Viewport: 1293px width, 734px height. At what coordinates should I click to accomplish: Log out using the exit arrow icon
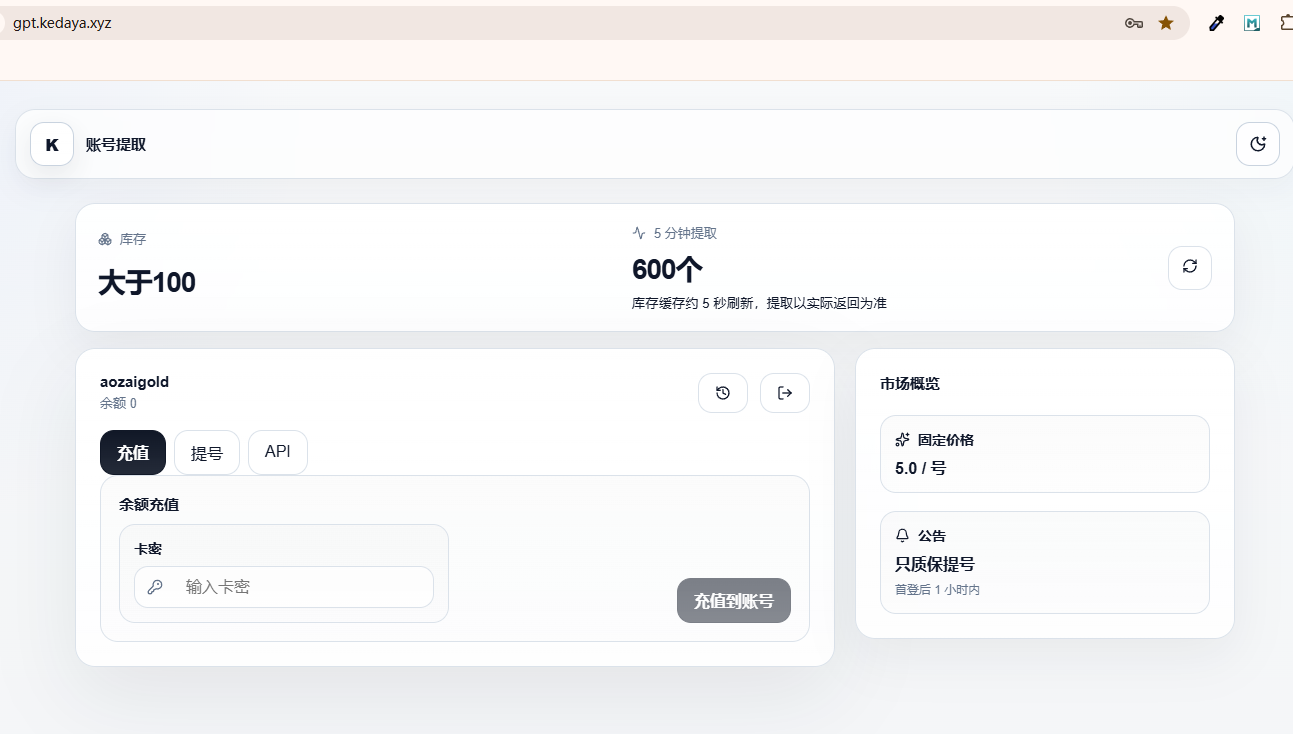click(x=785, y=393)
